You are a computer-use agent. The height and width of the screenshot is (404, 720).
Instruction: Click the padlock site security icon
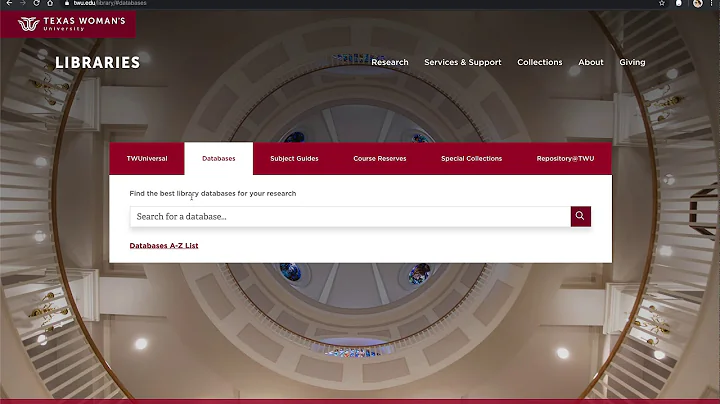67,3
